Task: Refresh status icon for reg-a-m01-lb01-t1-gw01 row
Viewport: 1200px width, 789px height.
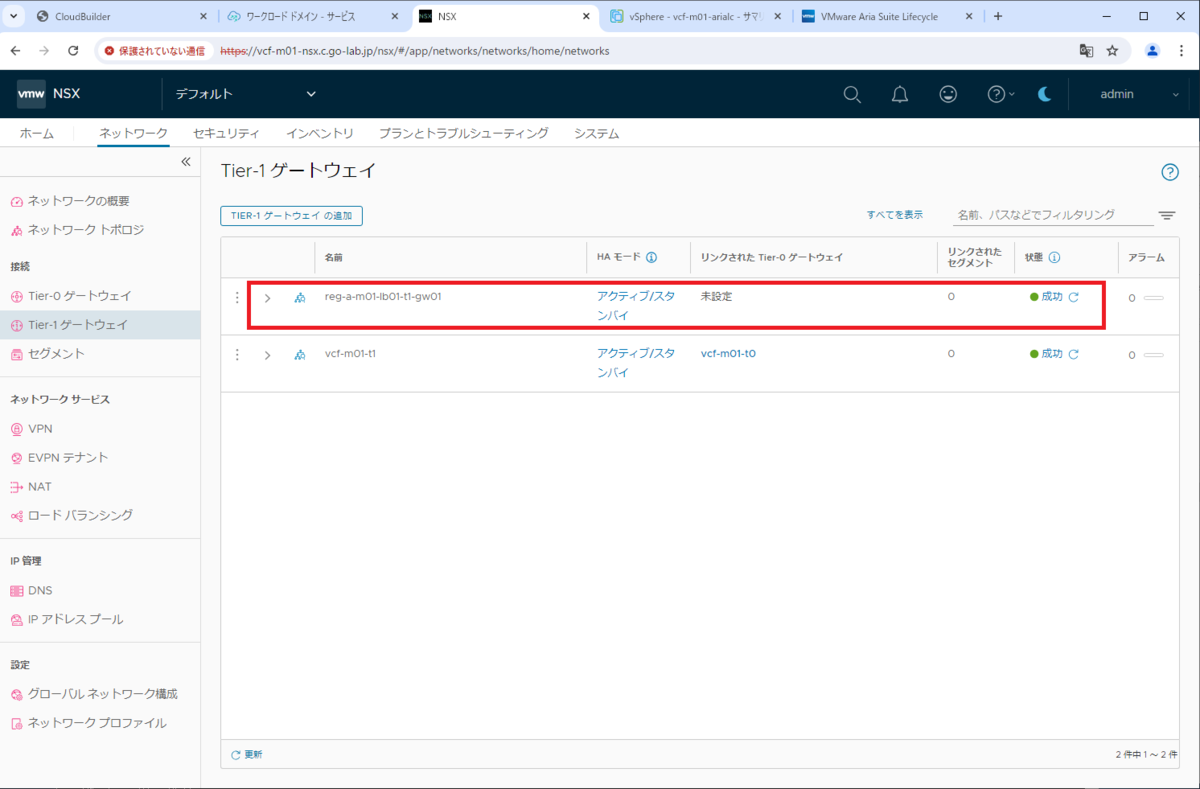Action: [x=1073, y=297]
